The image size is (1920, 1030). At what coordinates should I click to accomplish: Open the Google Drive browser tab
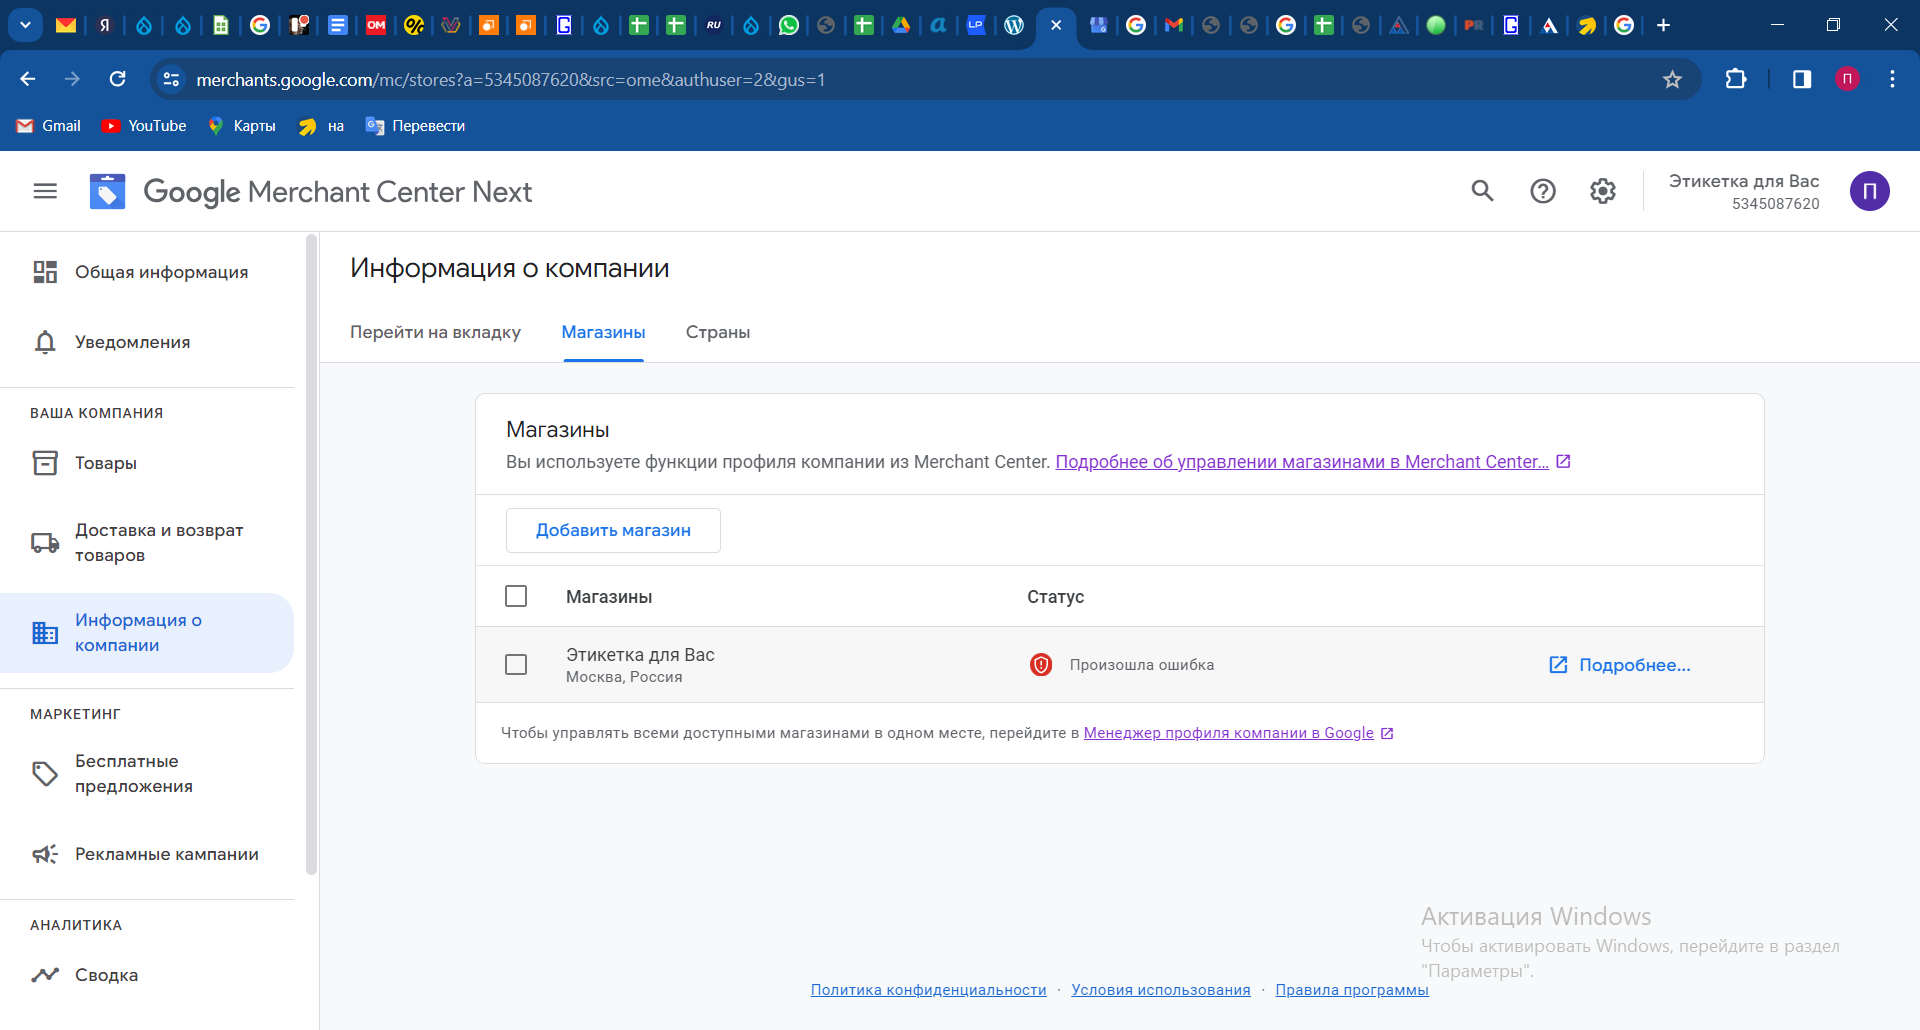(x=901, y=25)
